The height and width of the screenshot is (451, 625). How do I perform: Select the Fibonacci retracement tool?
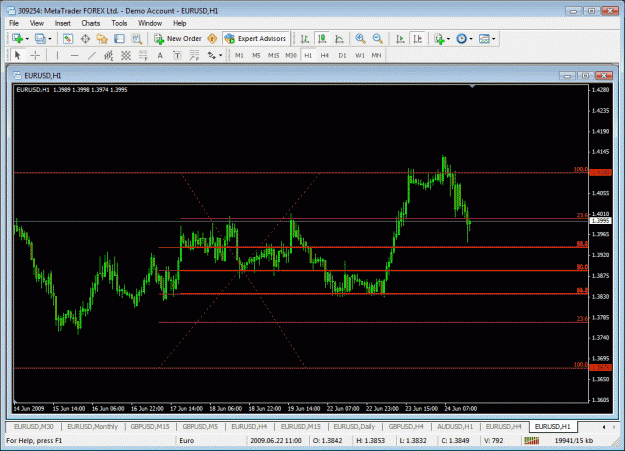click(143, 55)
